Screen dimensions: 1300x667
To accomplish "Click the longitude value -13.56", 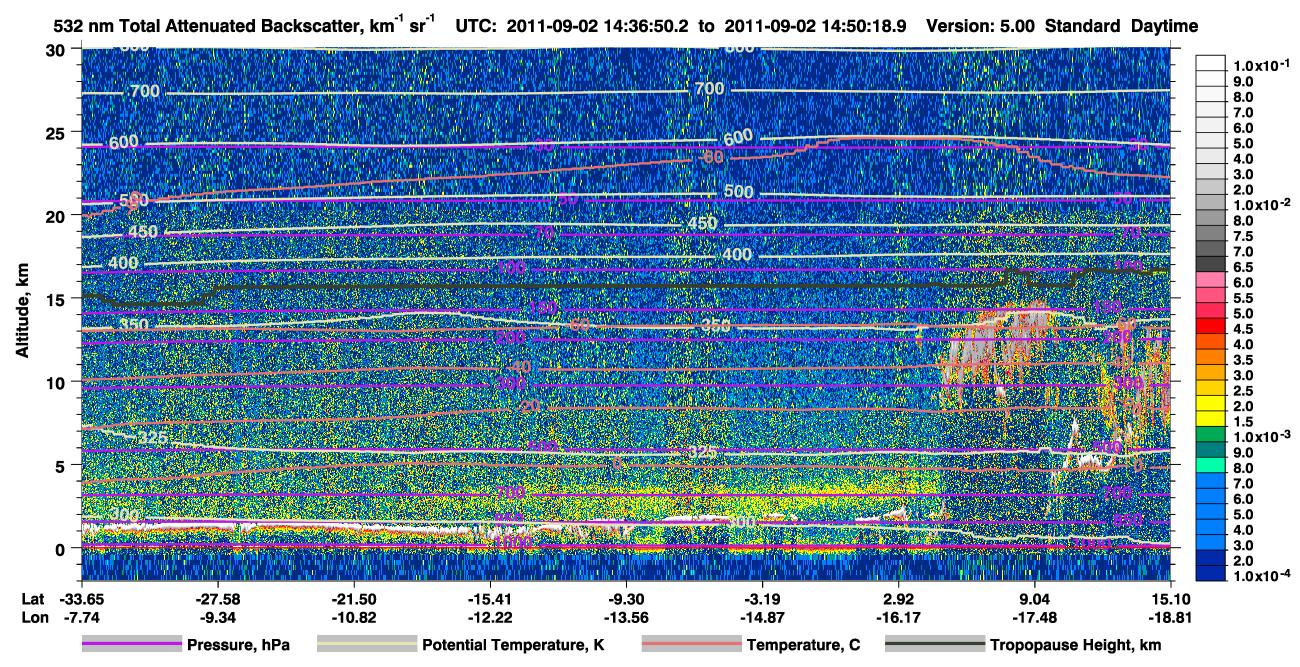I will tap(626, 617).
